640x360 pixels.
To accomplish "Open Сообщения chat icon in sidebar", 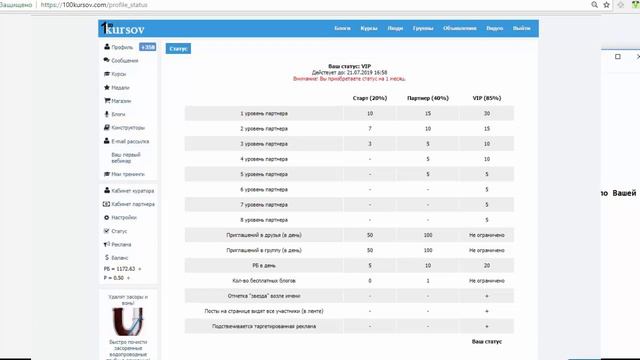I will [107, 60].
